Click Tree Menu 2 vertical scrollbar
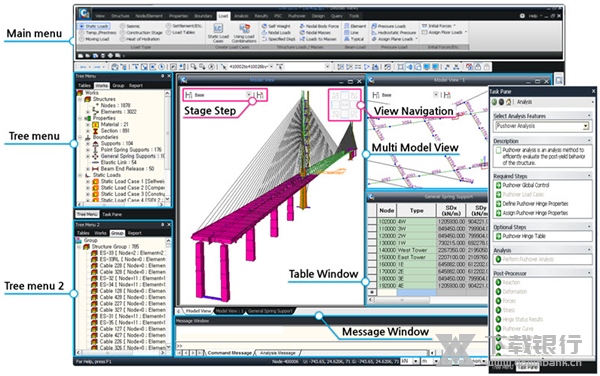 pos(168,293)
